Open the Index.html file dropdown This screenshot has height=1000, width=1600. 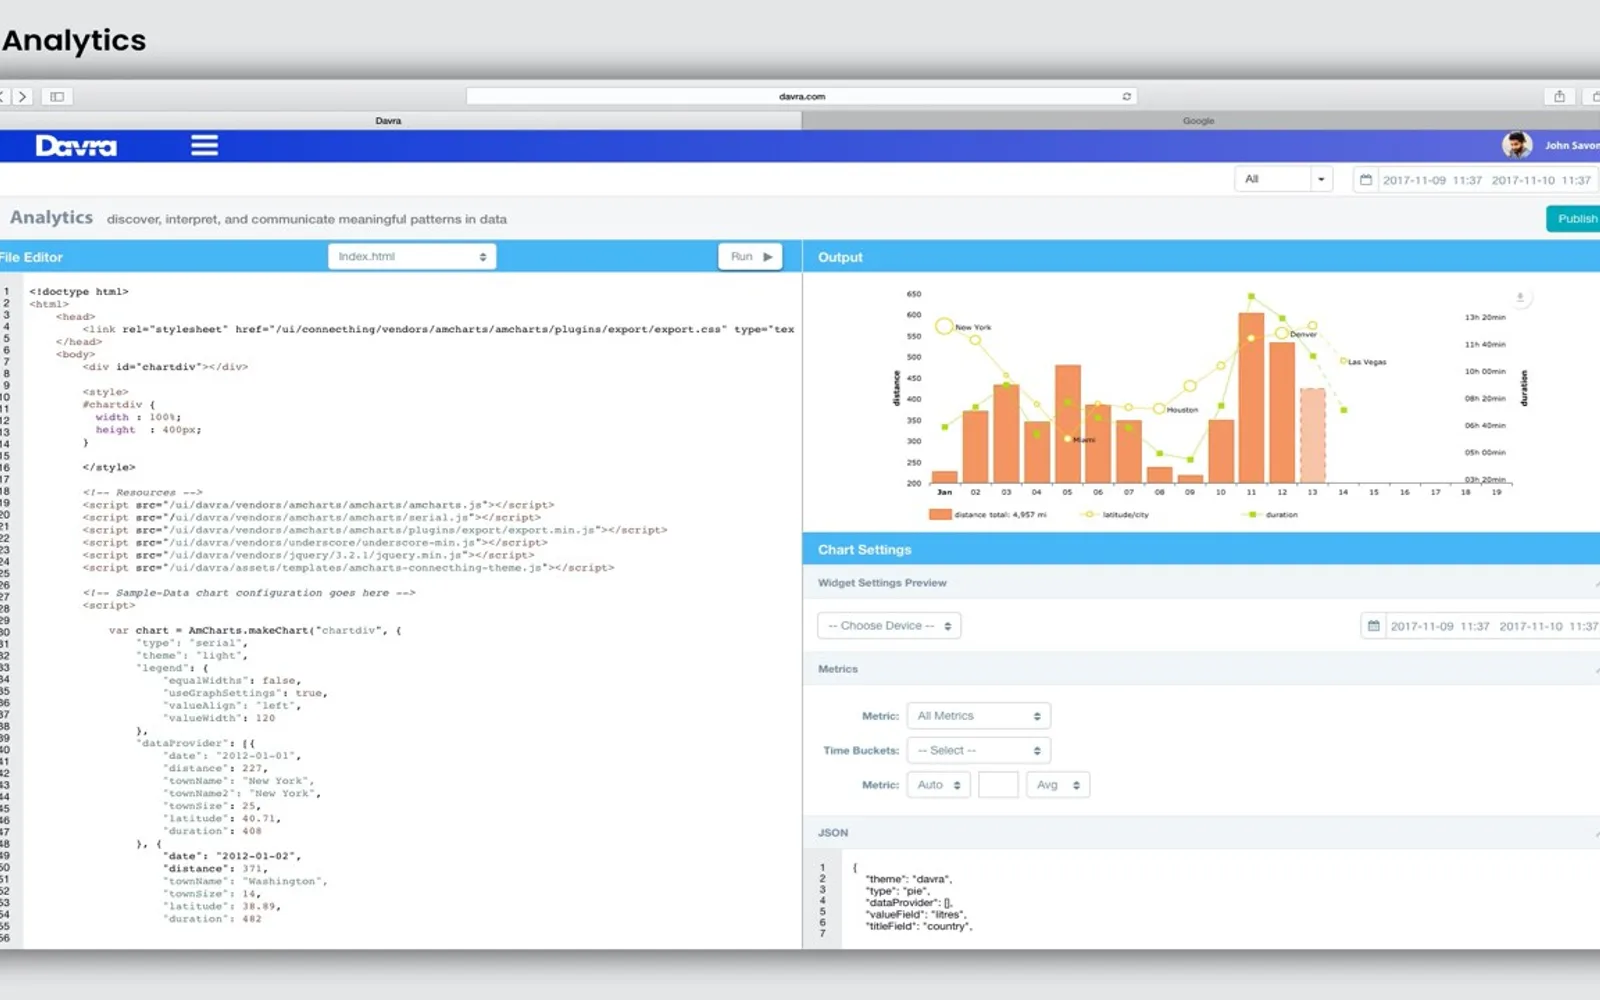[412, 257]
